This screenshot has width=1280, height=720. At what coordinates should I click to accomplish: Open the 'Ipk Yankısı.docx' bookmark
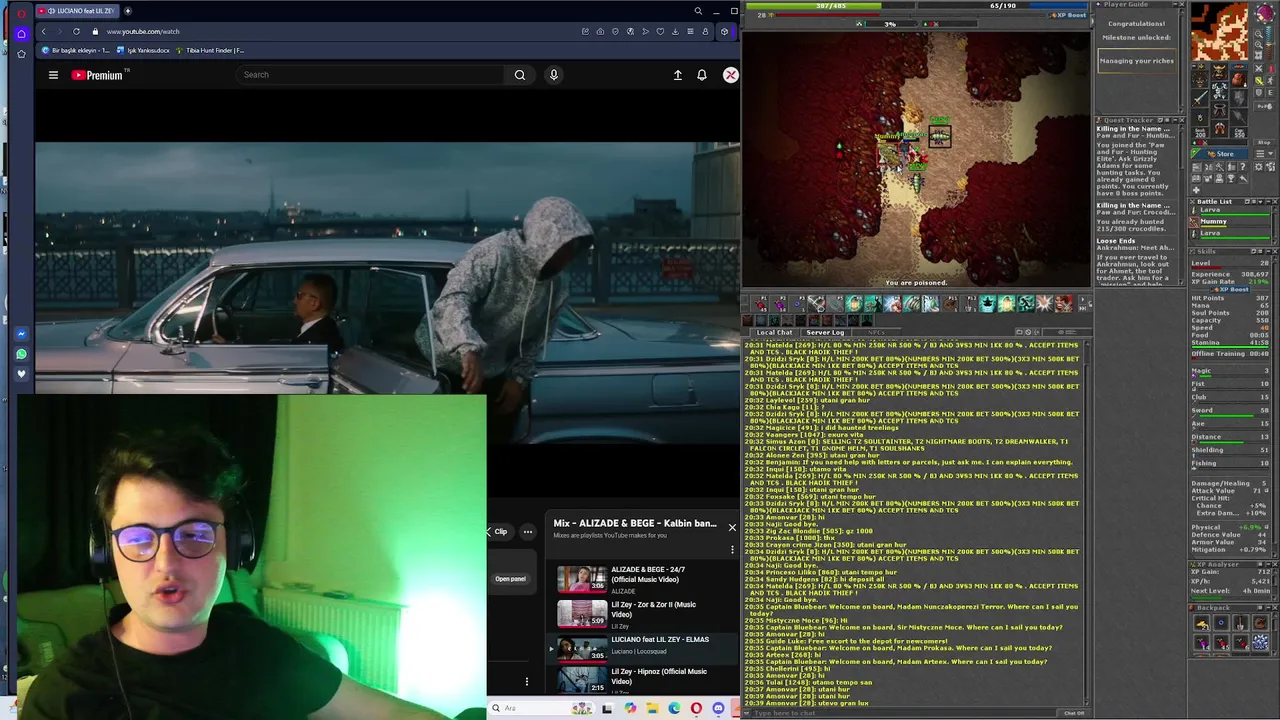point(143,50)
